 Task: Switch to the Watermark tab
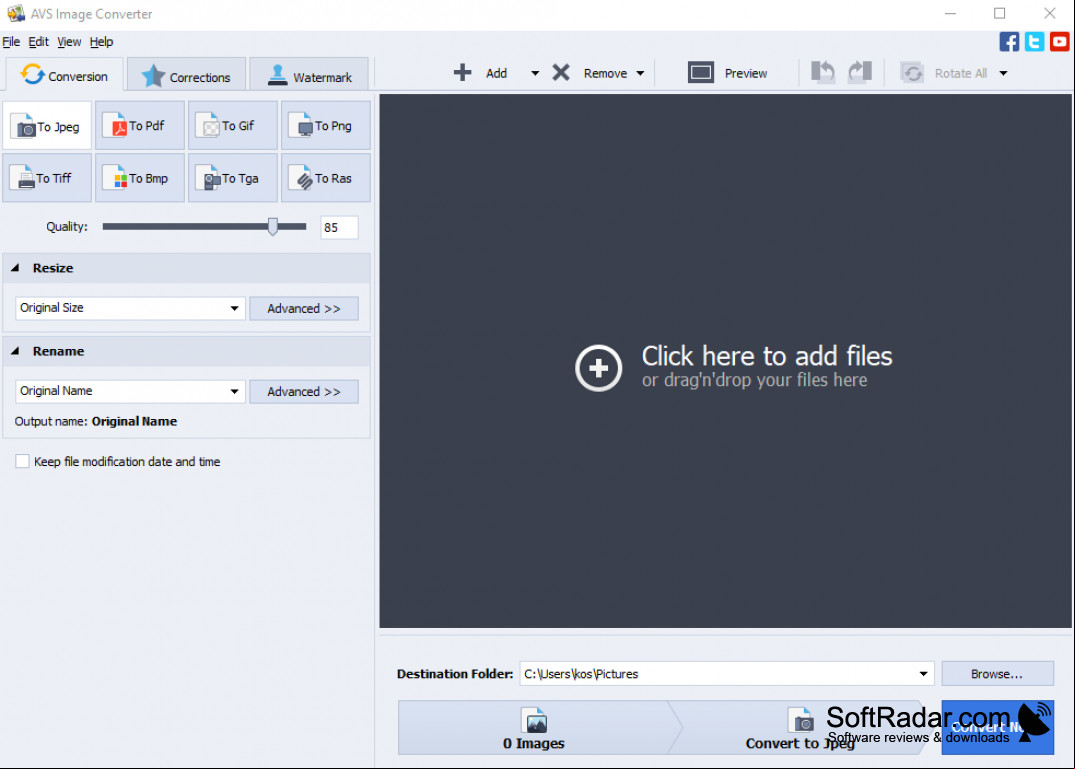(x=309, y=75)
